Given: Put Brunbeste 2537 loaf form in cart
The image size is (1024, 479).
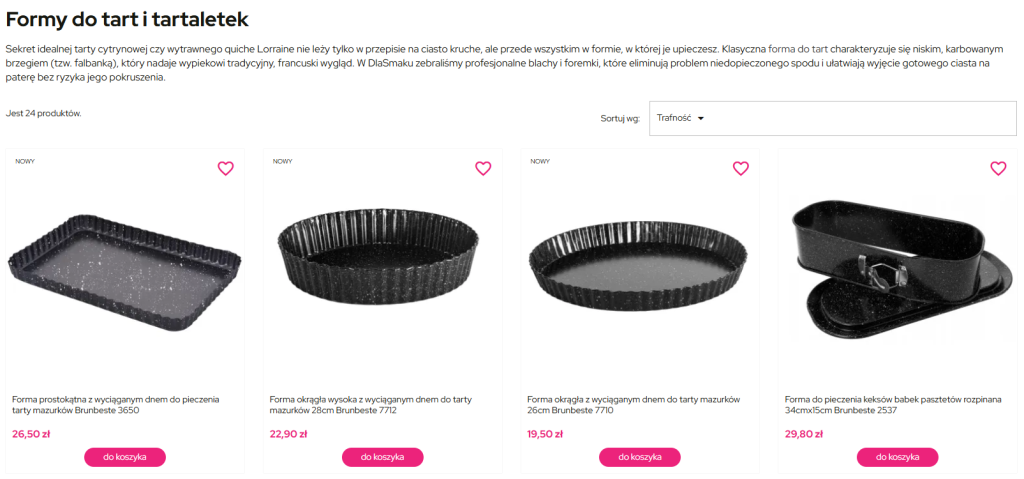Looking at the screenshot, I should [897, 457].
